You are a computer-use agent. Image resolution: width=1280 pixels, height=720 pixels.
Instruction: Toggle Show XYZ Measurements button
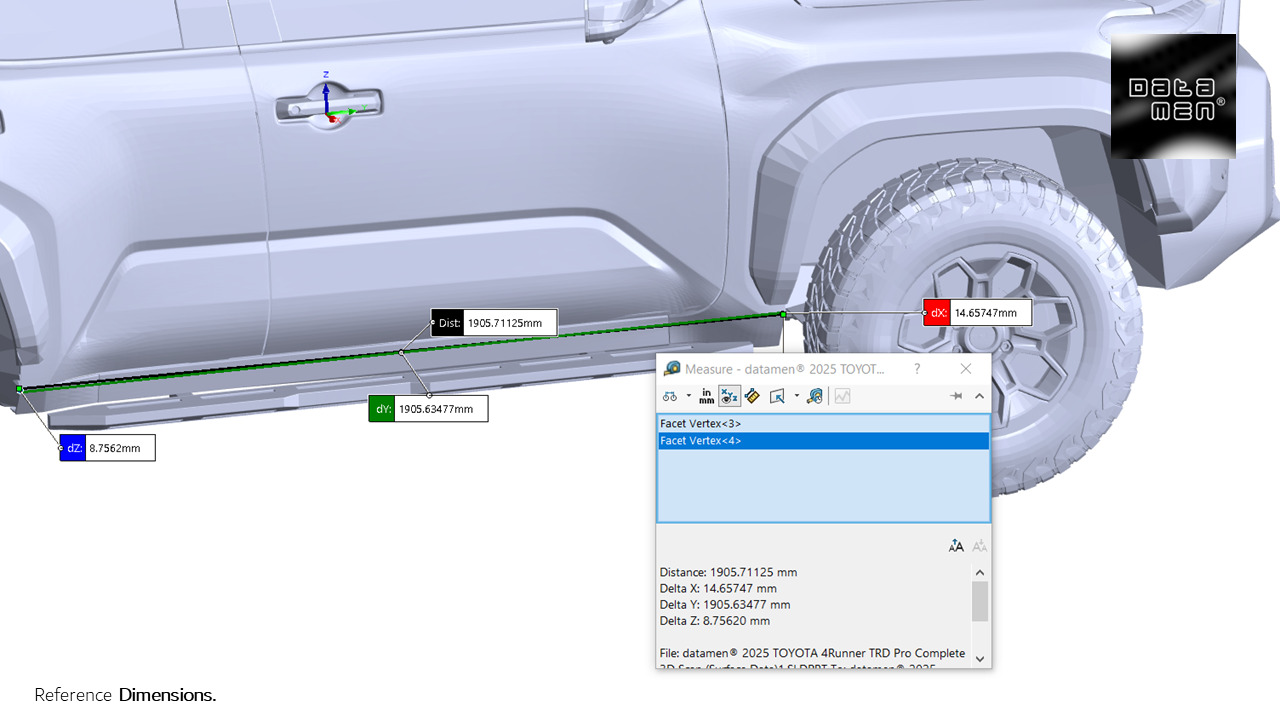[x=730, y=396]
